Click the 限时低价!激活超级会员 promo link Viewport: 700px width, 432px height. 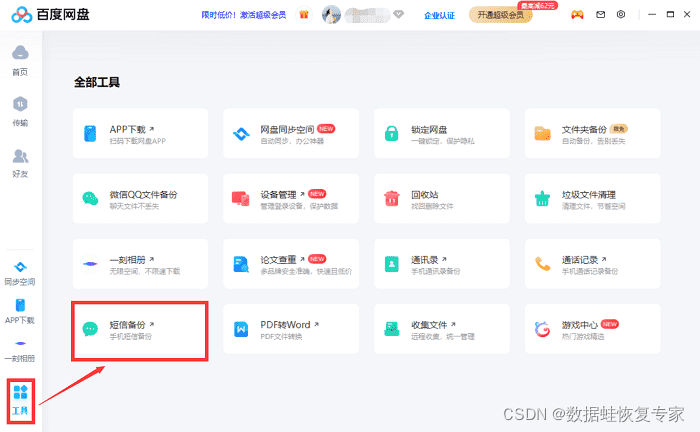pyautogui.click(x=244, y=15)
